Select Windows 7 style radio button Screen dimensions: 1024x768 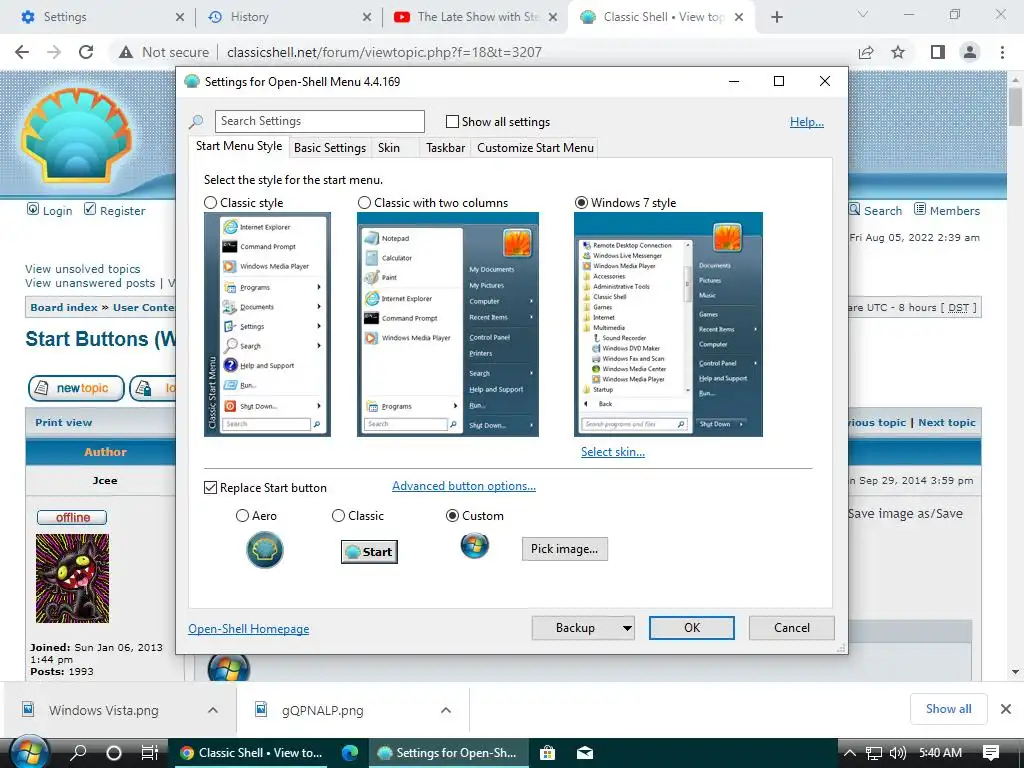(x=581, y=202)
